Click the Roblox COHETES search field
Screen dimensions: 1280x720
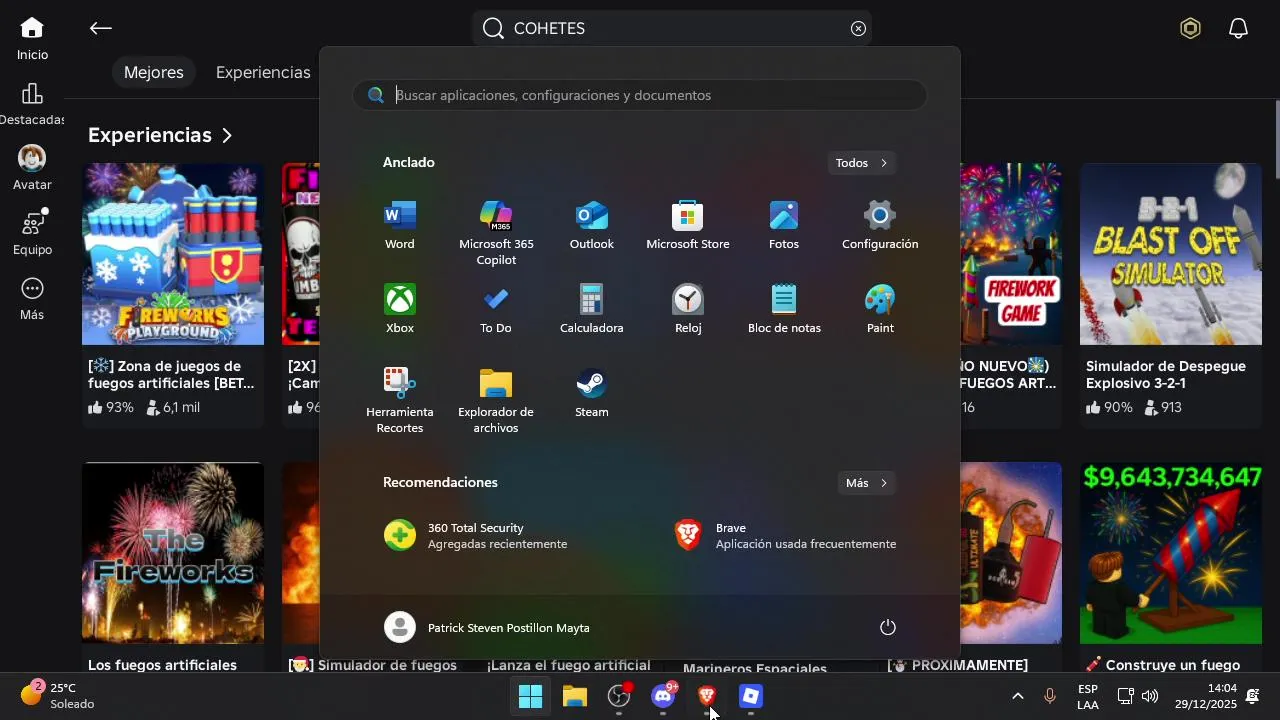[672, 28]
